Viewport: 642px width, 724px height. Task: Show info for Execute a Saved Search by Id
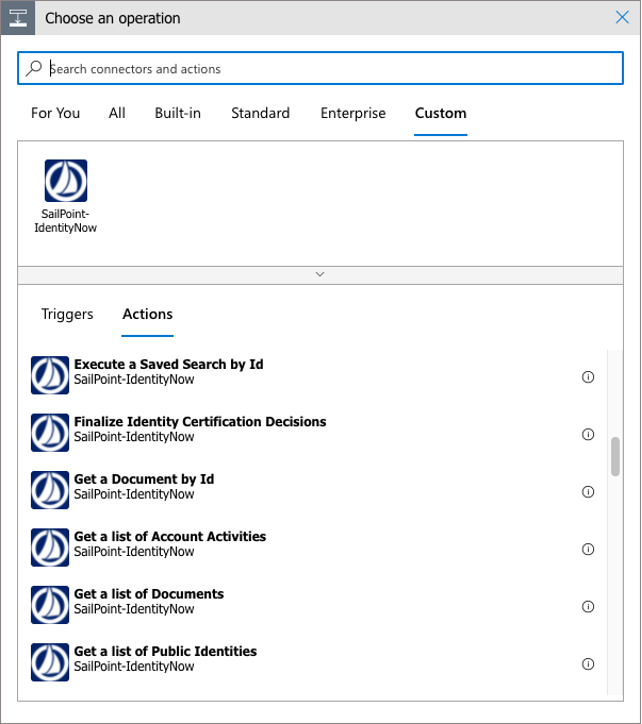[587, 377]
